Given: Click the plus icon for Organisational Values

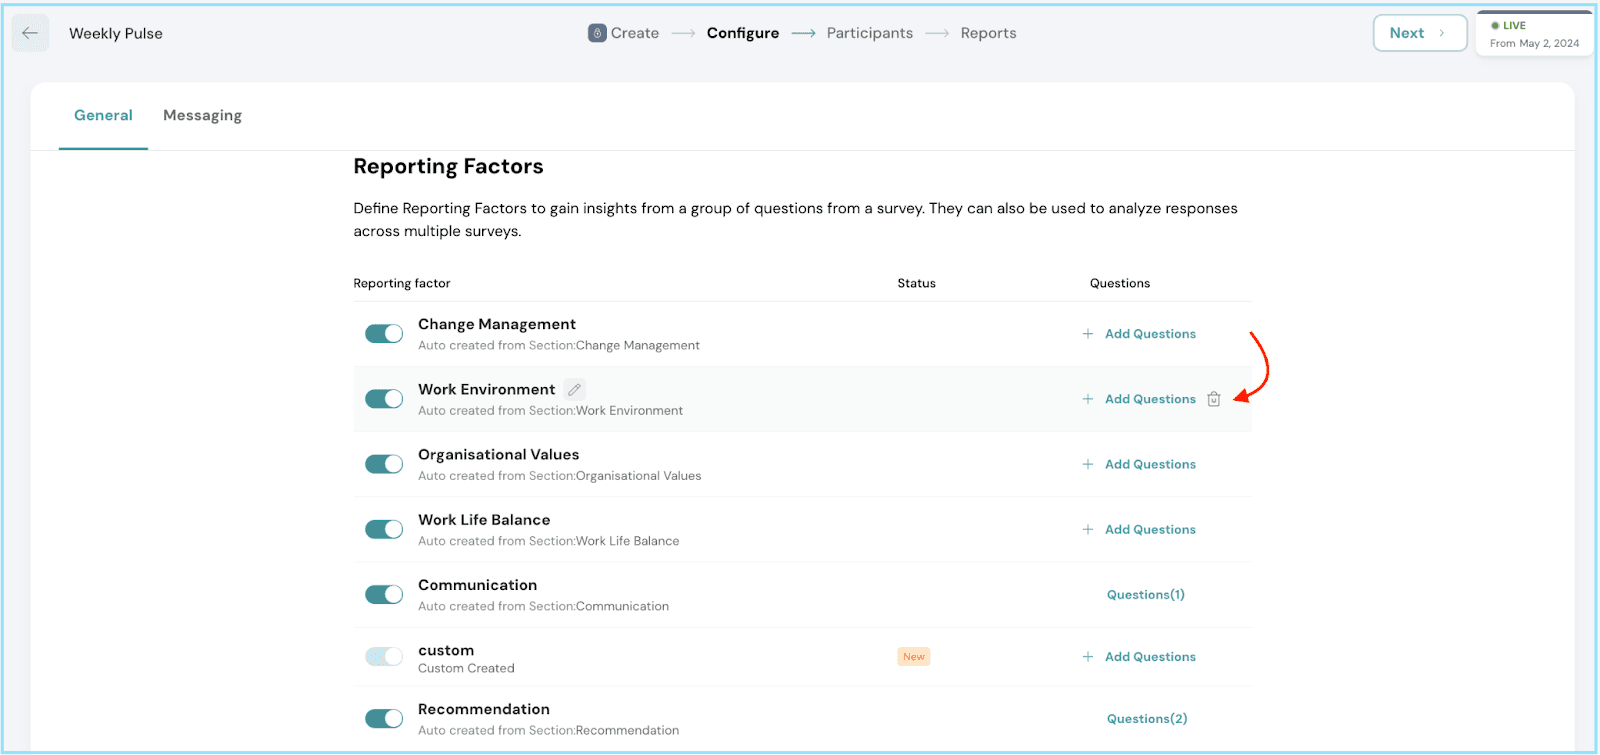Looking at the screenshot, I should point(1087,464).
